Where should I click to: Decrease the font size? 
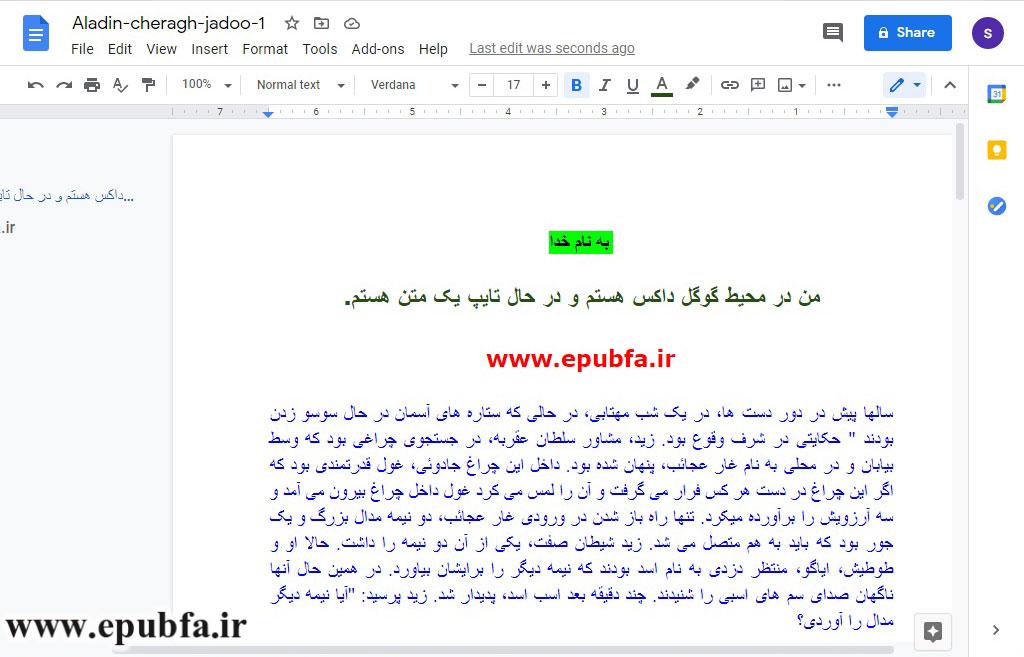point(482,85)
